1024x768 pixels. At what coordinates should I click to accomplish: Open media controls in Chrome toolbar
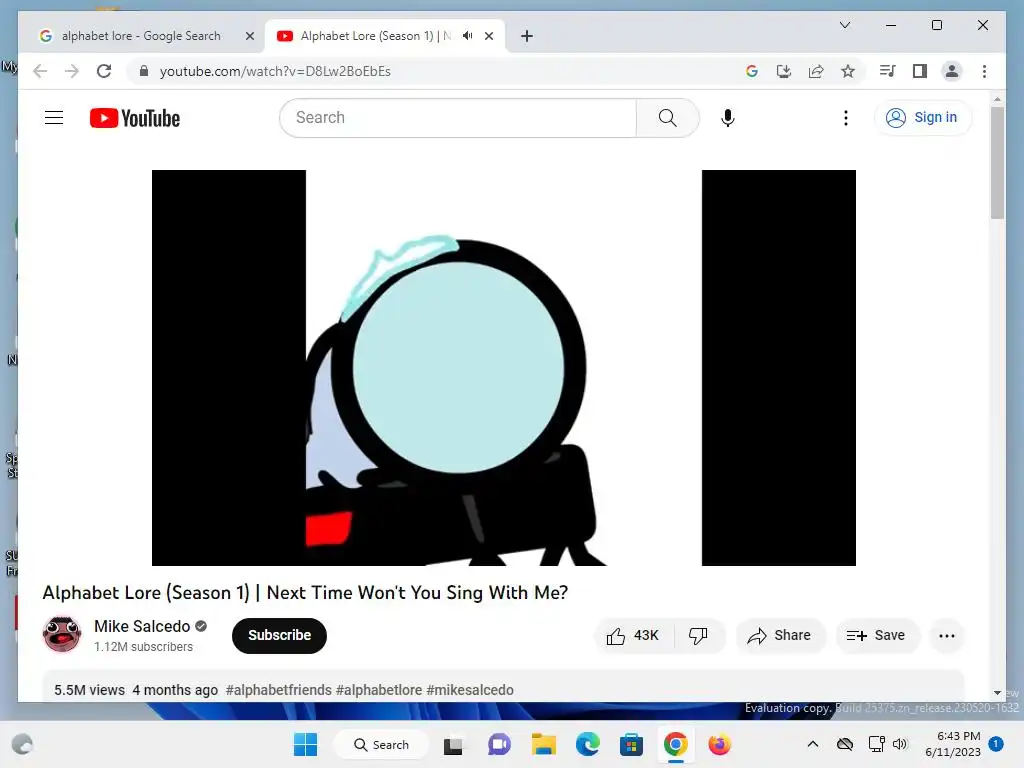887,71
